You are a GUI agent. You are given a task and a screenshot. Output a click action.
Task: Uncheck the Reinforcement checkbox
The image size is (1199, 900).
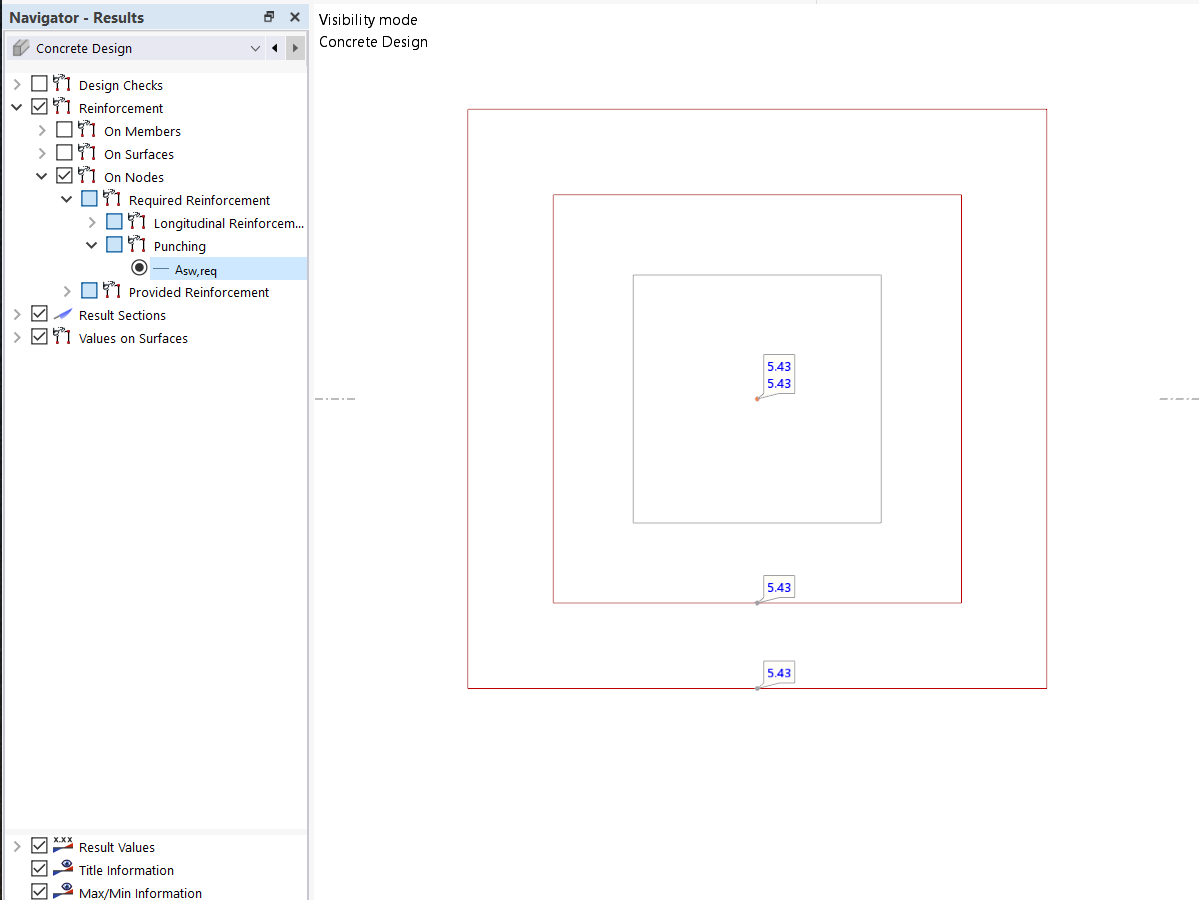point(39,107)
